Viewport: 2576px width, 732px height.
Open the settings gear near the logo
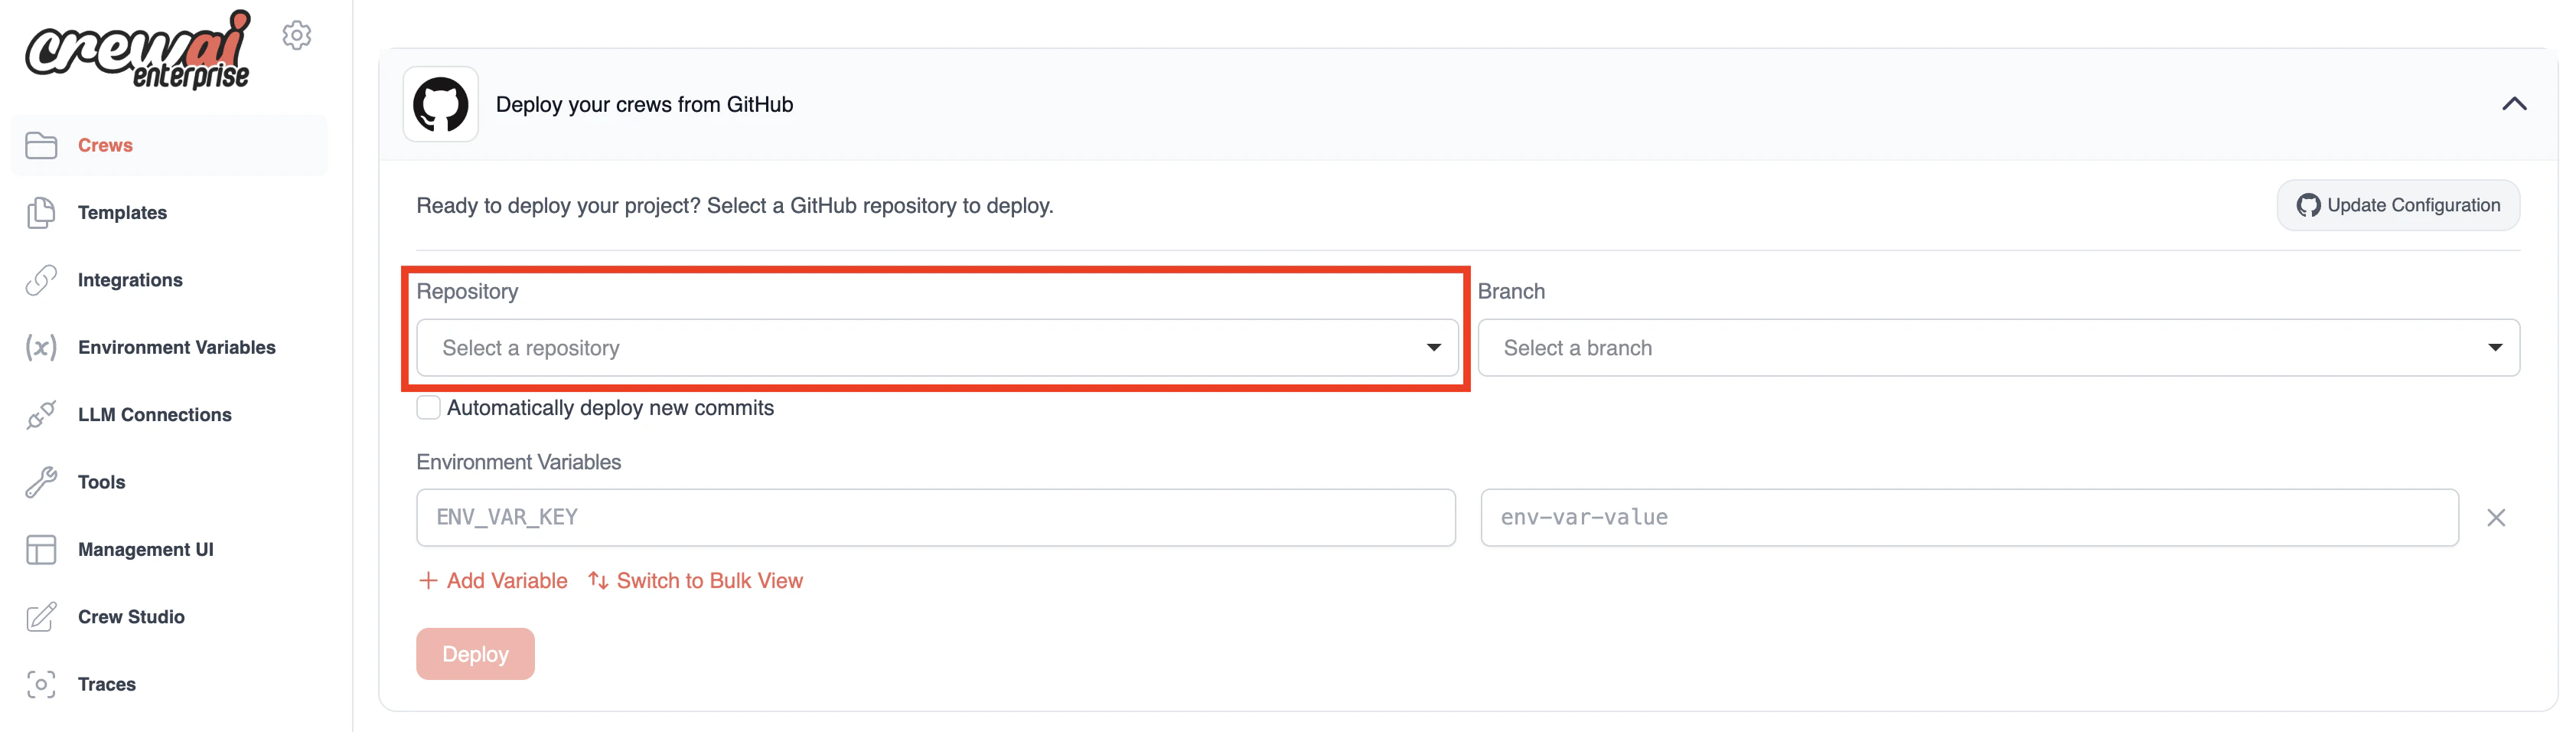297,35
